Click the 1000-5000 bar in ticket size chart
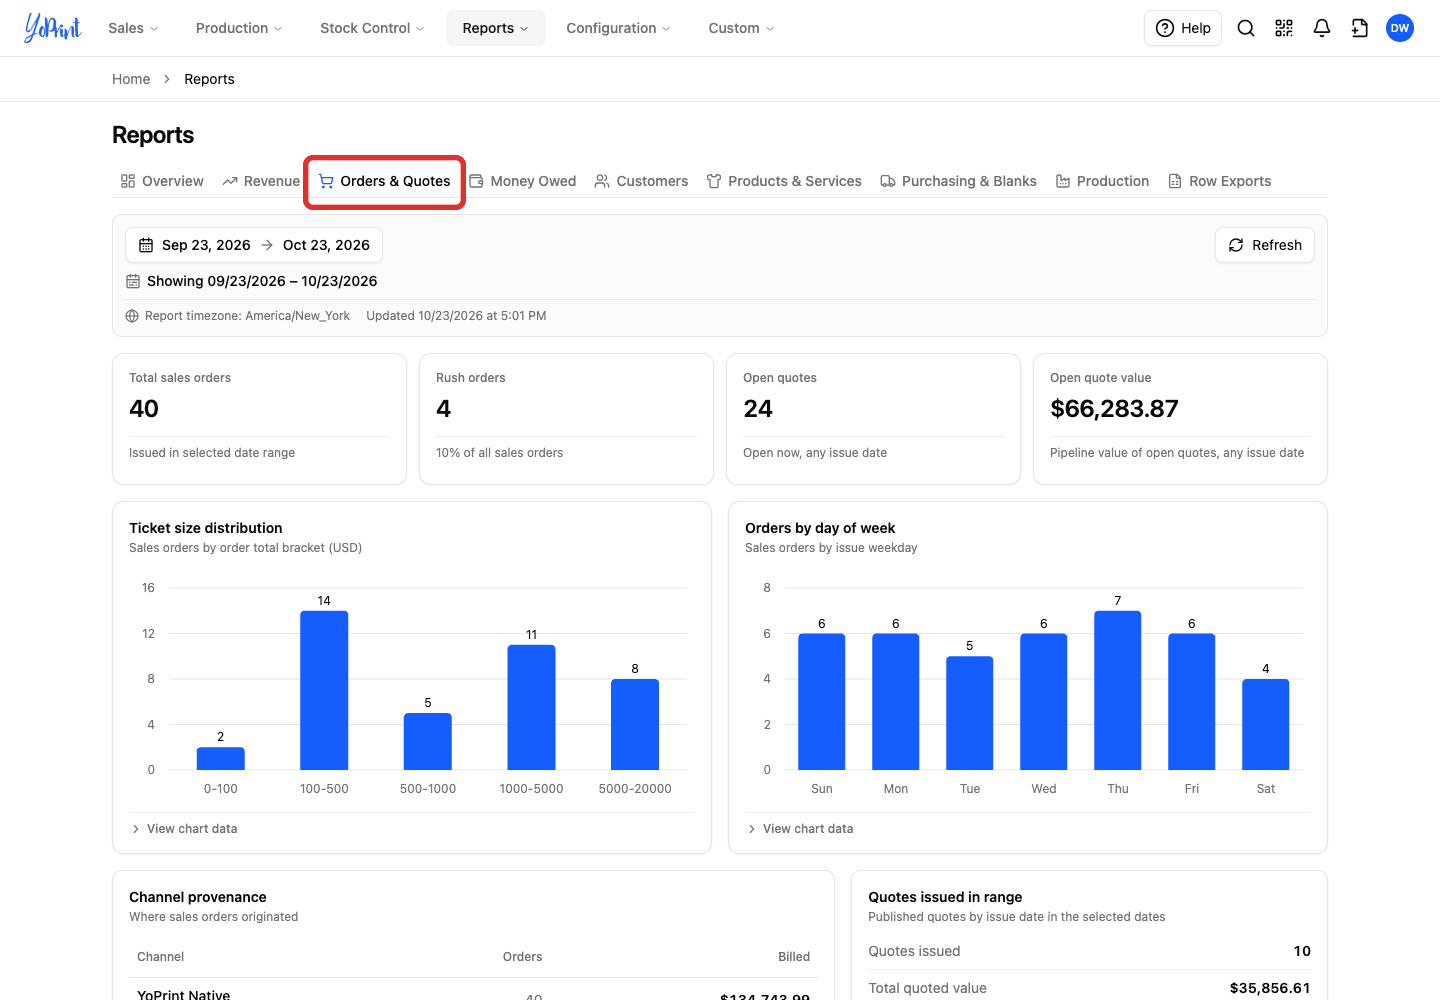 coord(531,707)
